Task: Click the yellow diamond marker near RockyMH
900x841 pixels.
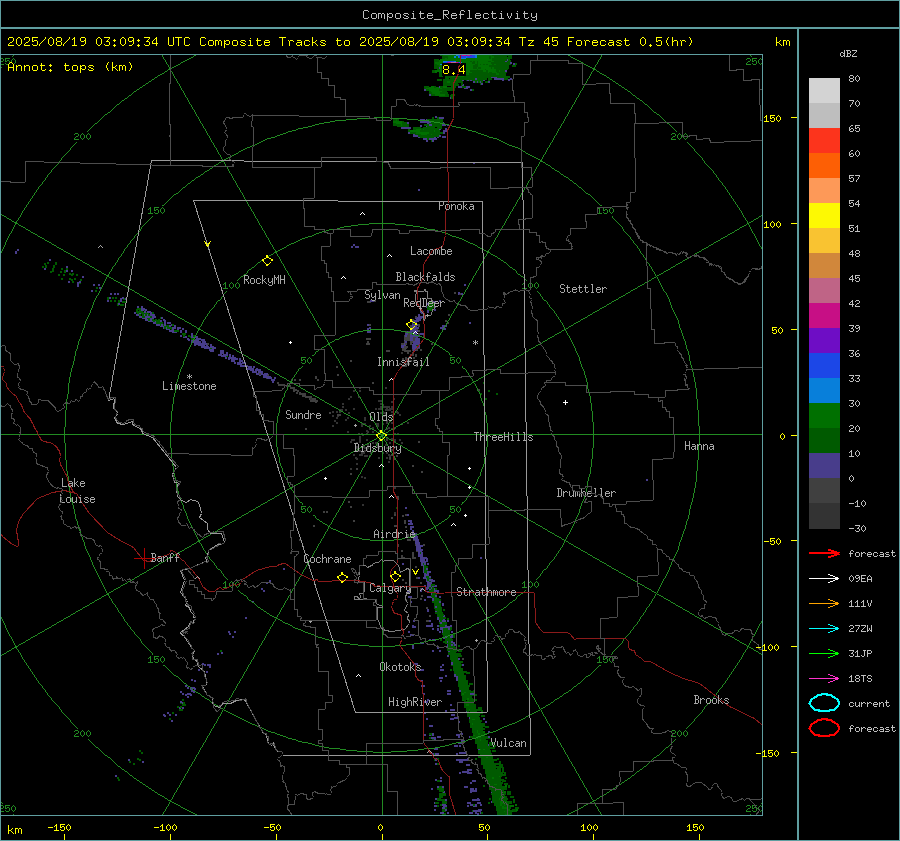Action: coord(267,261)
